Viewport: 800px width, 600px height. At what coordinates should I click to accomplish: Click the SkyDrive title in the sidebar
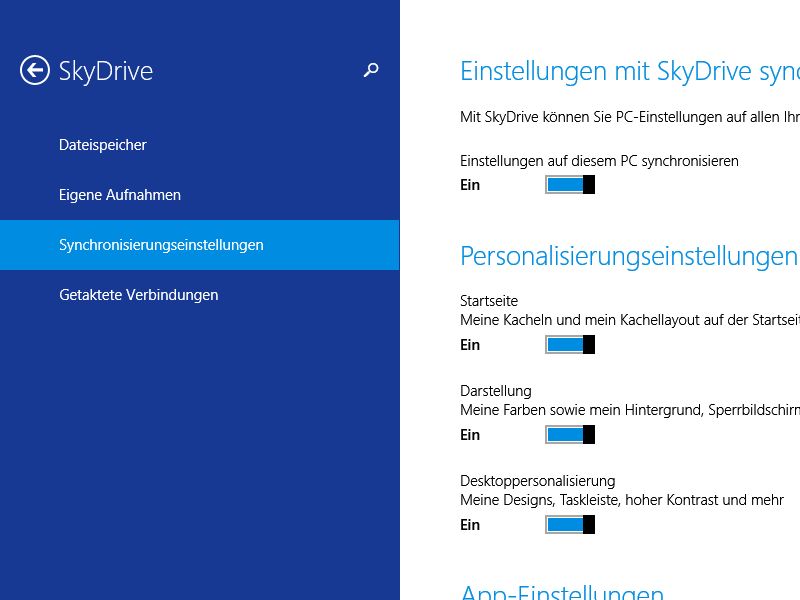coord(106,71)
